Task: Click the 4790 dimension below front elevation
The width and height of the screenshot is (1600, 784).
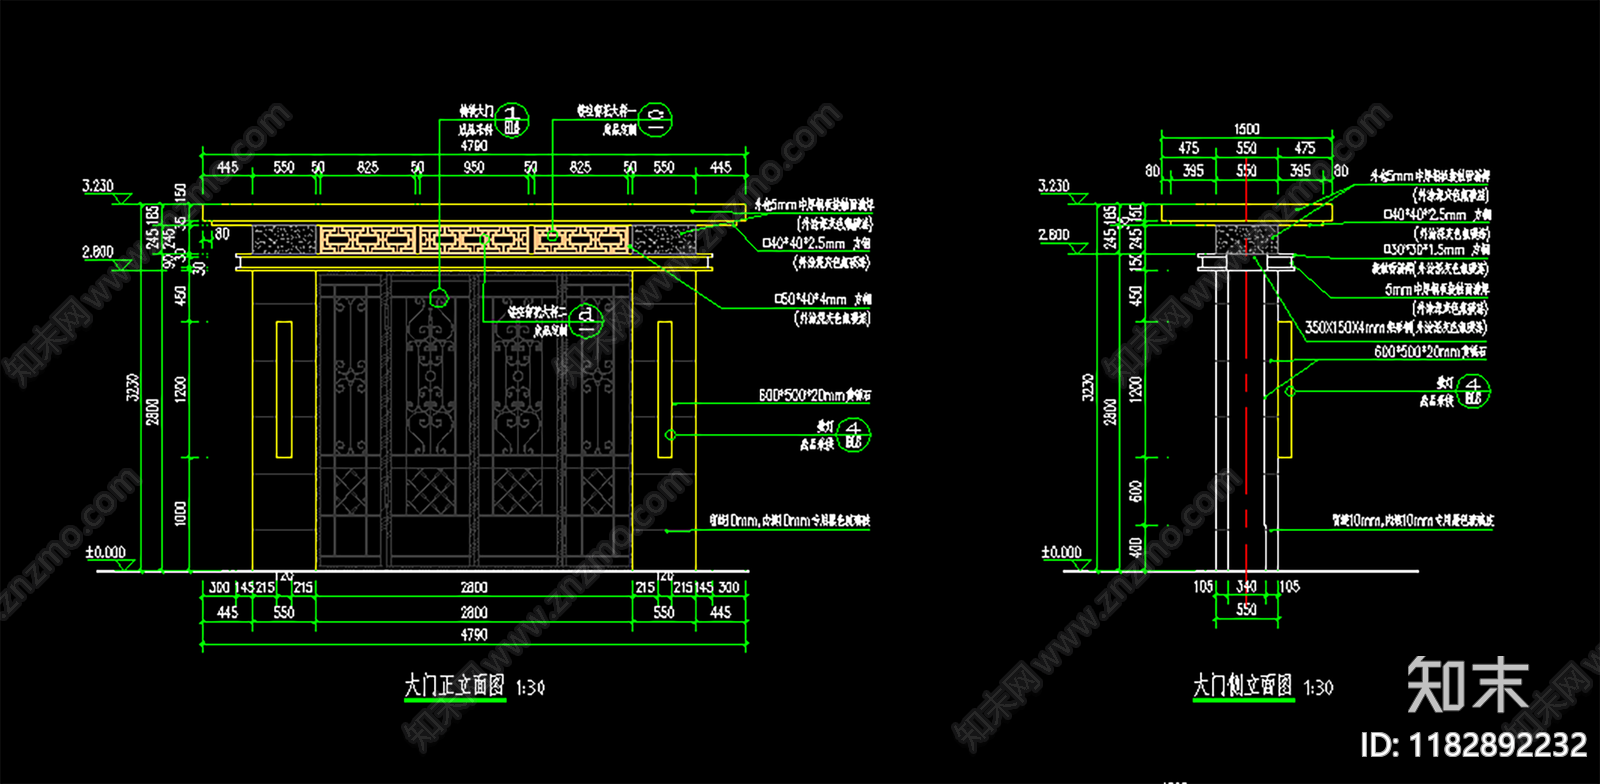Action: click(x=474, y=635)
